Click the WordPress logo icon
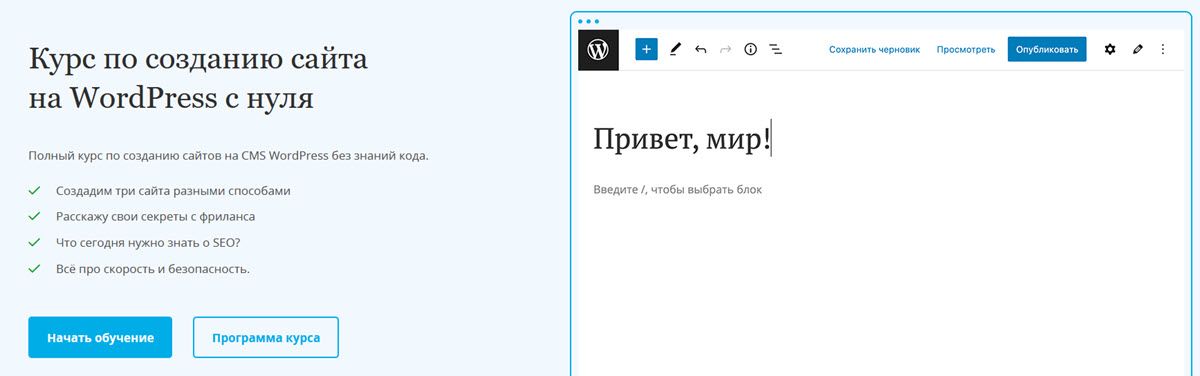Image resolution: width=1200 pixels, height=376 pixels. click(x=598, y=49)
